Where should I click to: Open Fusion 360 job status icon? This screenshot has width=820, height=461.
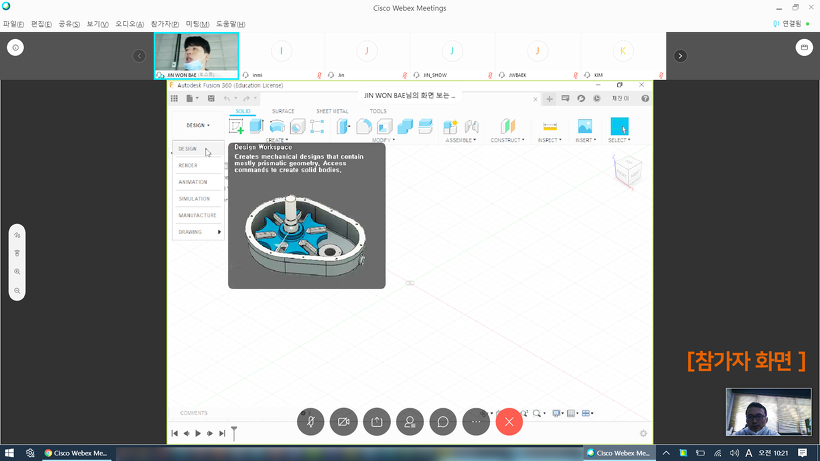coord(597,98)
